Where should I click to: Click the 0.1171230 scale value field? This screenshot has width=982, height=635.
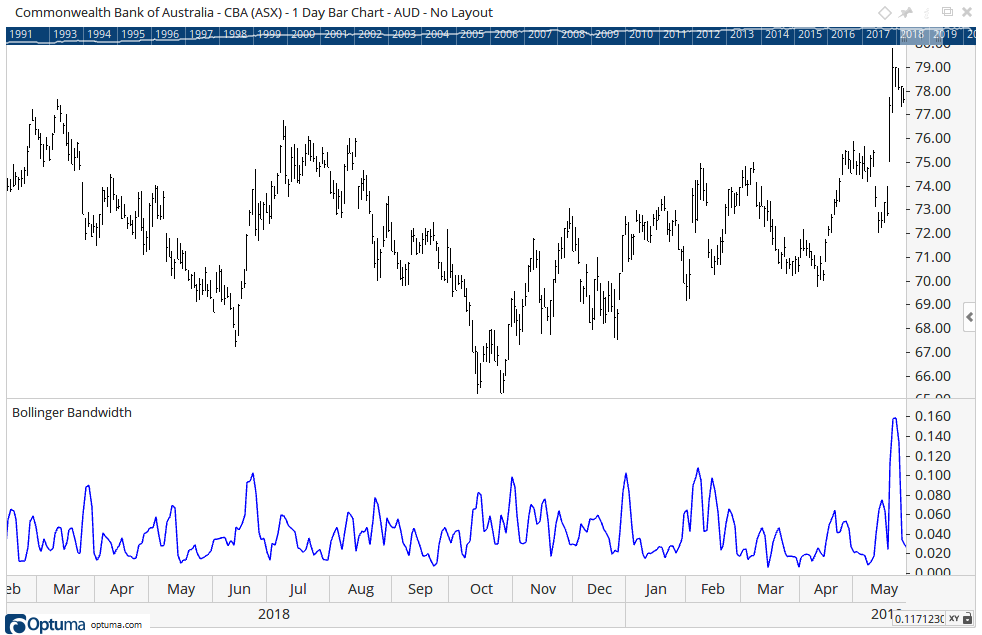pos(919,619)
